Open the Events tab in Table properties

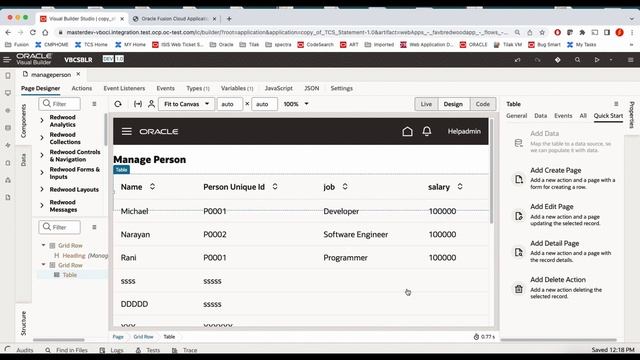563,116
